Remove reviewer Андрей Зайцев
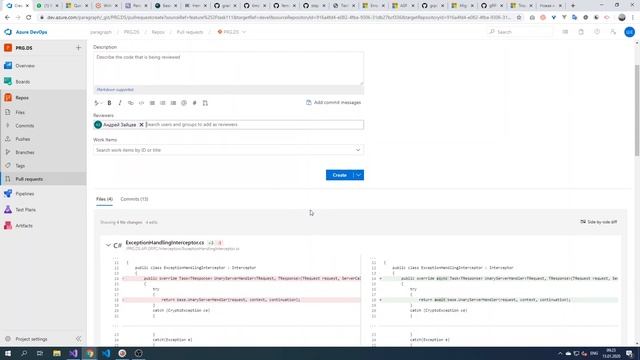The width and height of the screenshot is (640, 360). [141, 124]
